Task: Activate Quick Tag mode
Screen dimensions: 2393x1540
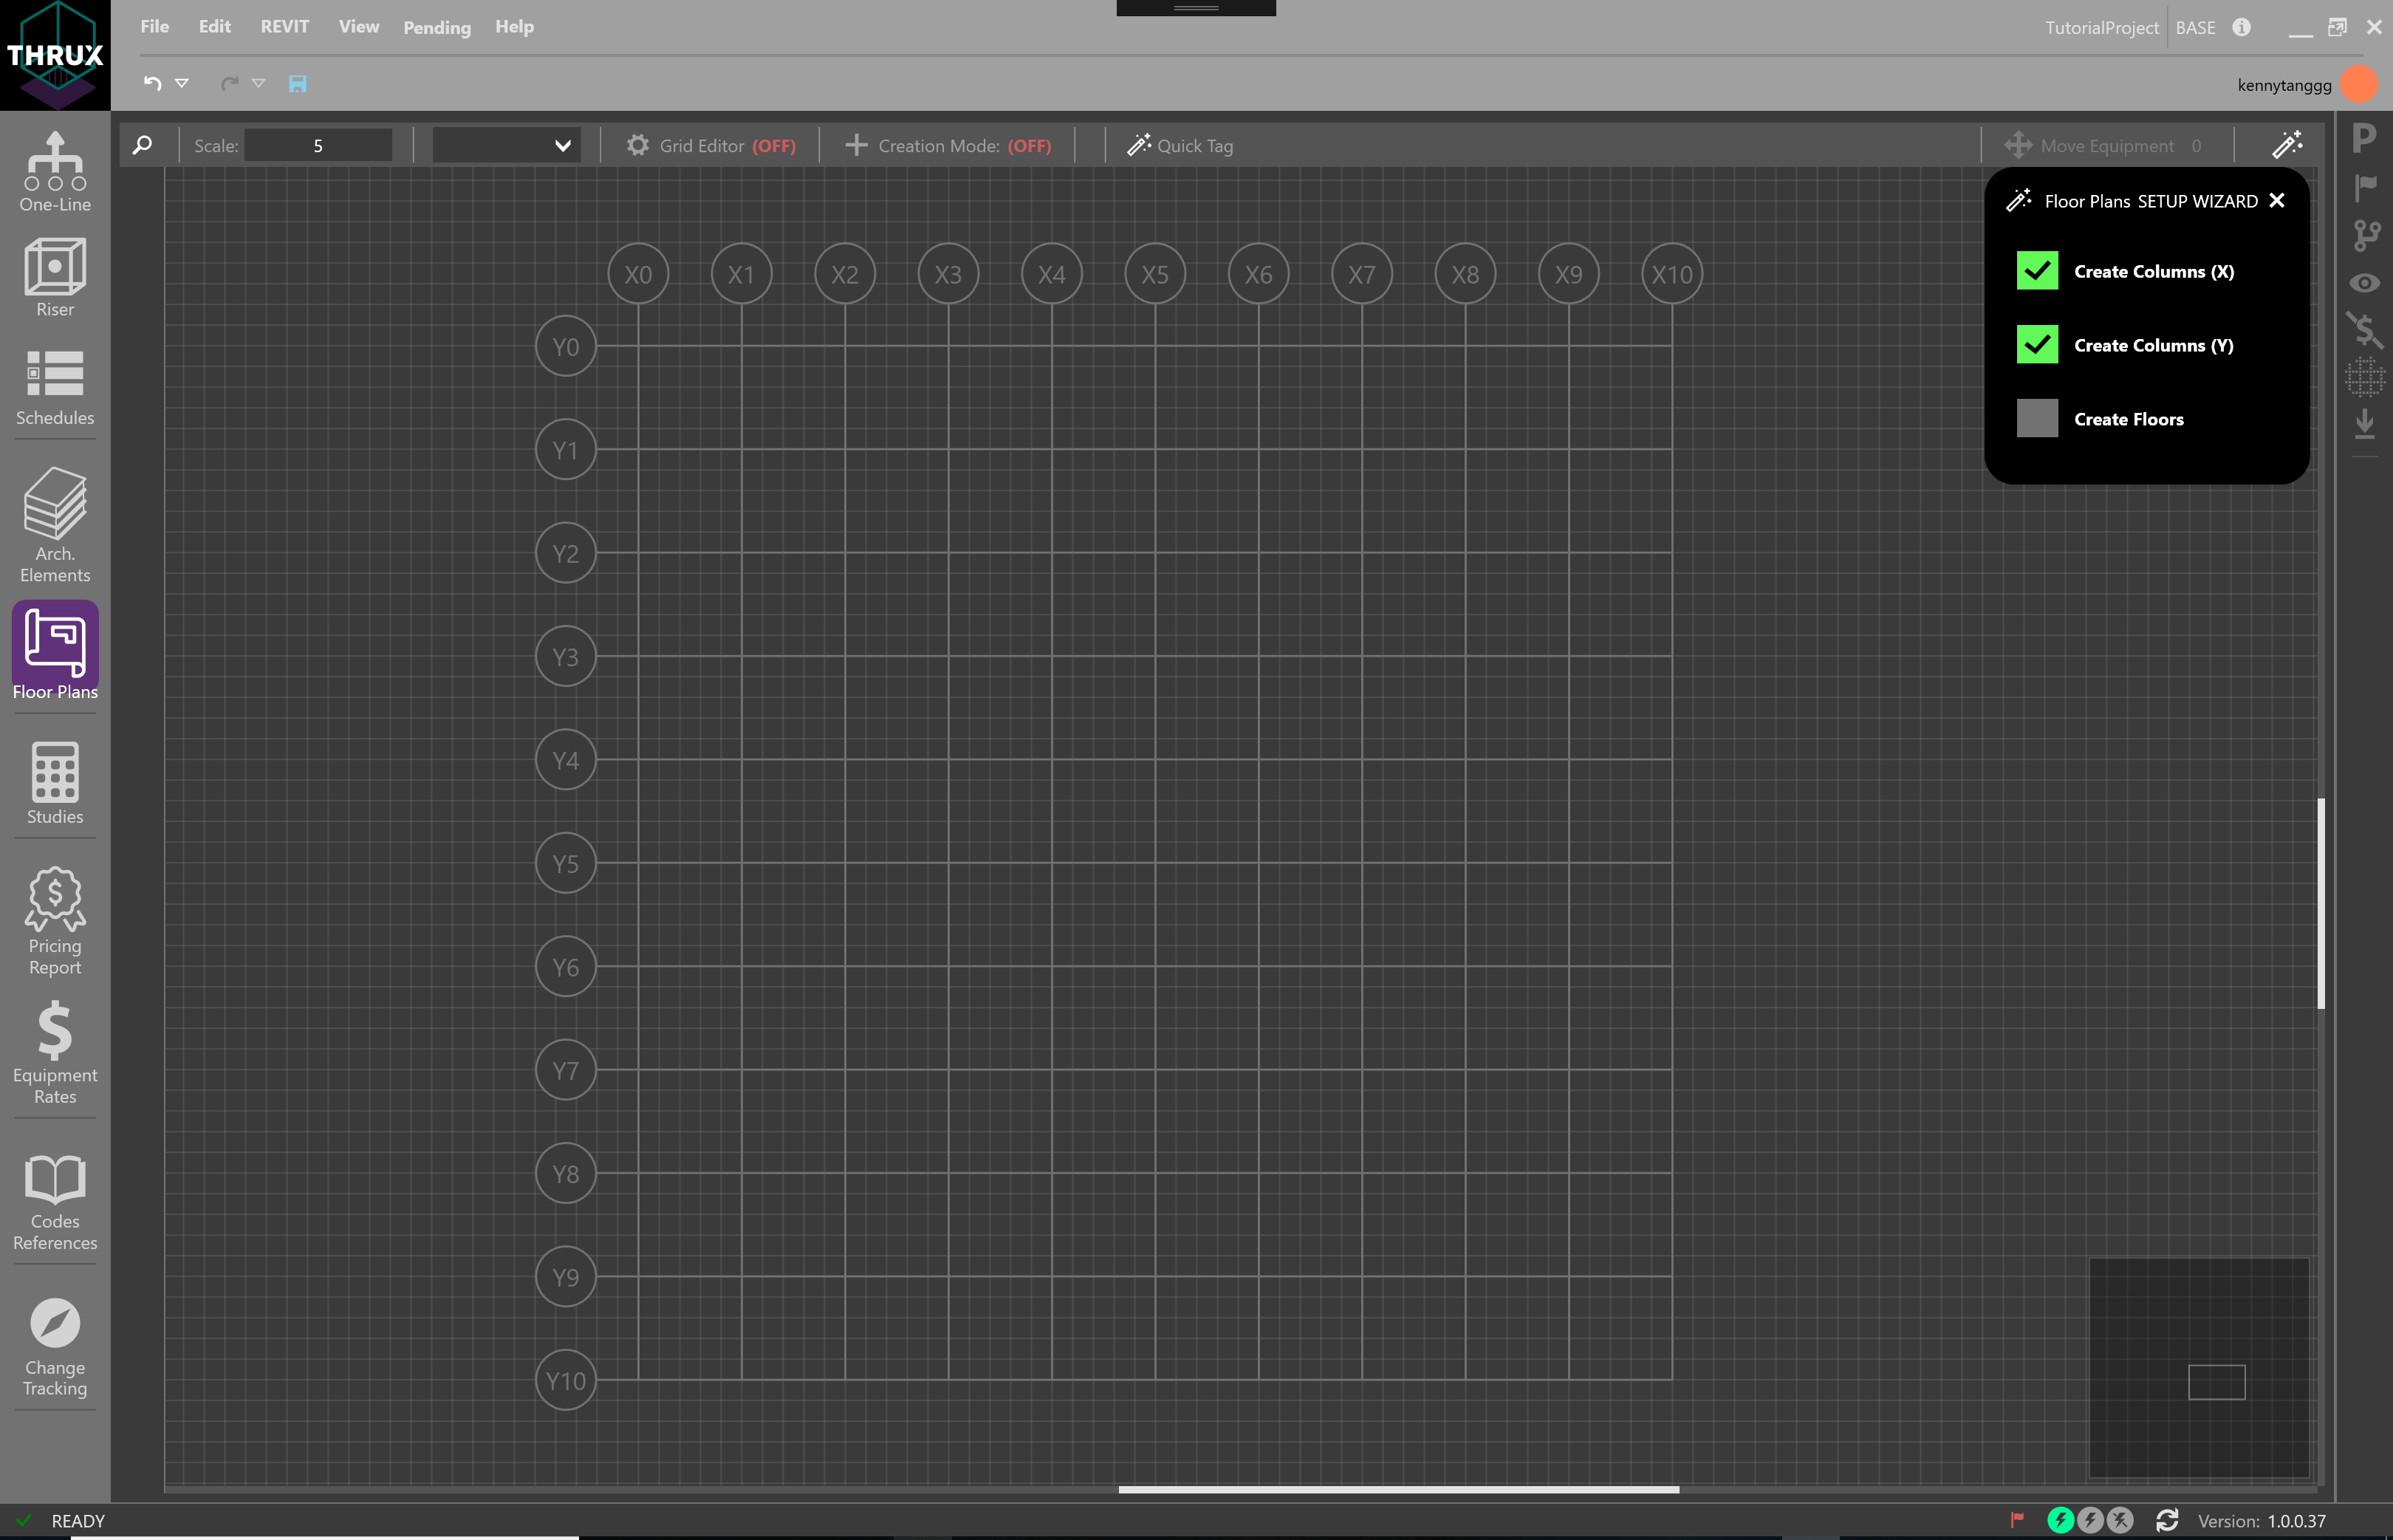Action: click(x=1180, y=145)
